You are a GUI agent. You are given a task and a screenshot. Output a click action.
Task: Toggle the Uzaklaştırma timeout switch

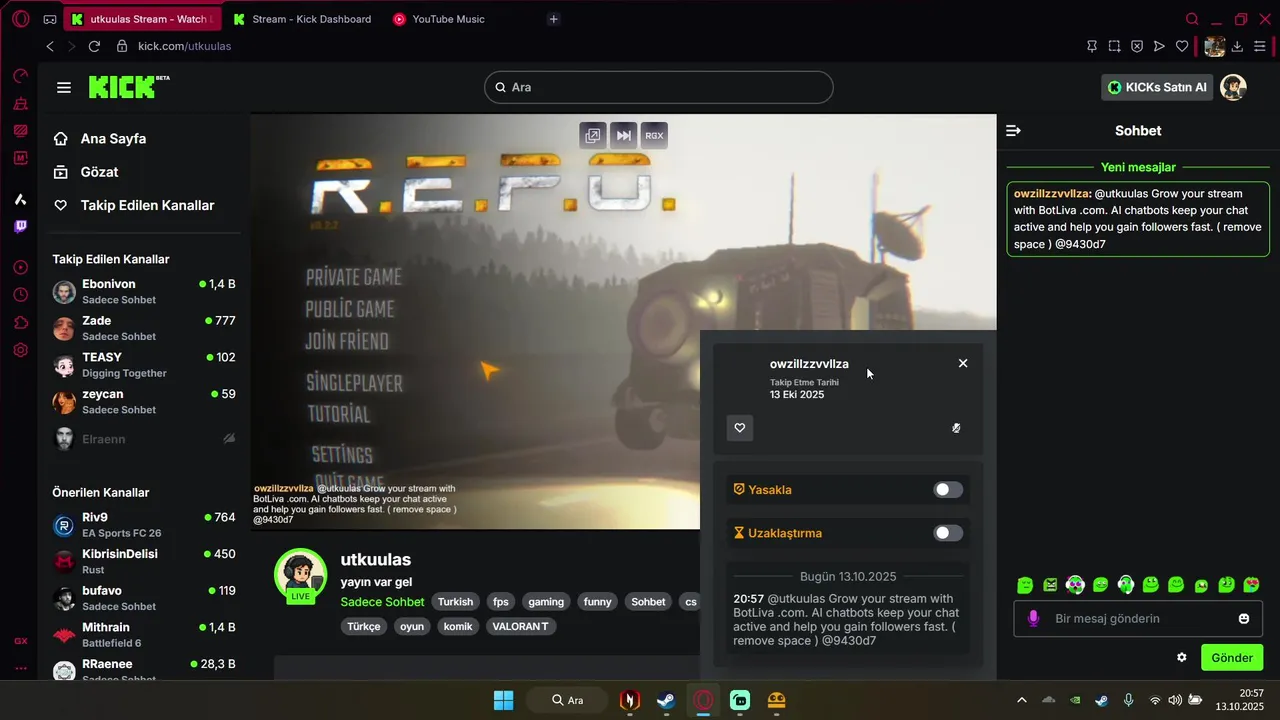(948, 533)
